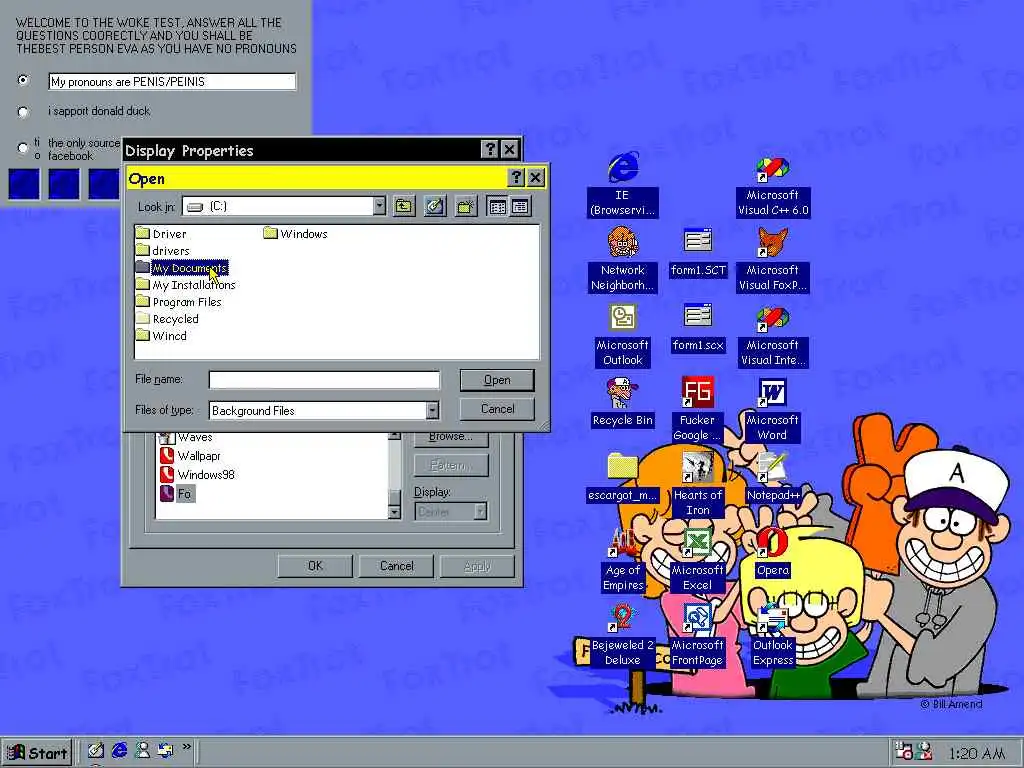Click the taskbar clock showing 1:20 AM
Screen dimensions: 1024x768
click(x=976, y=754)
